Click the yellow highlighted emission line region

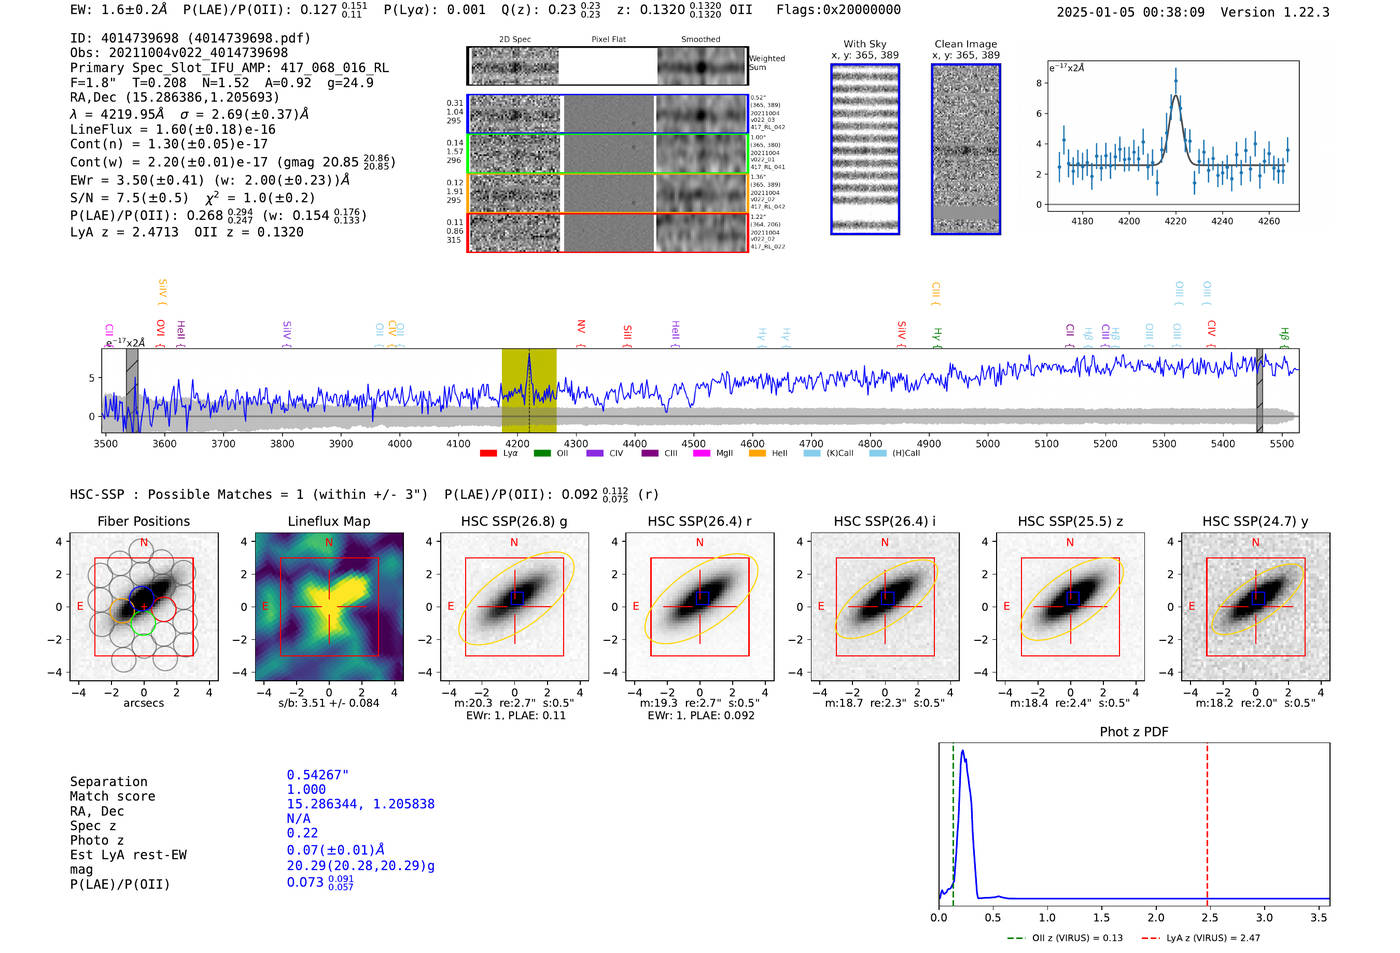pyautogui.click(x=529, y=390)
